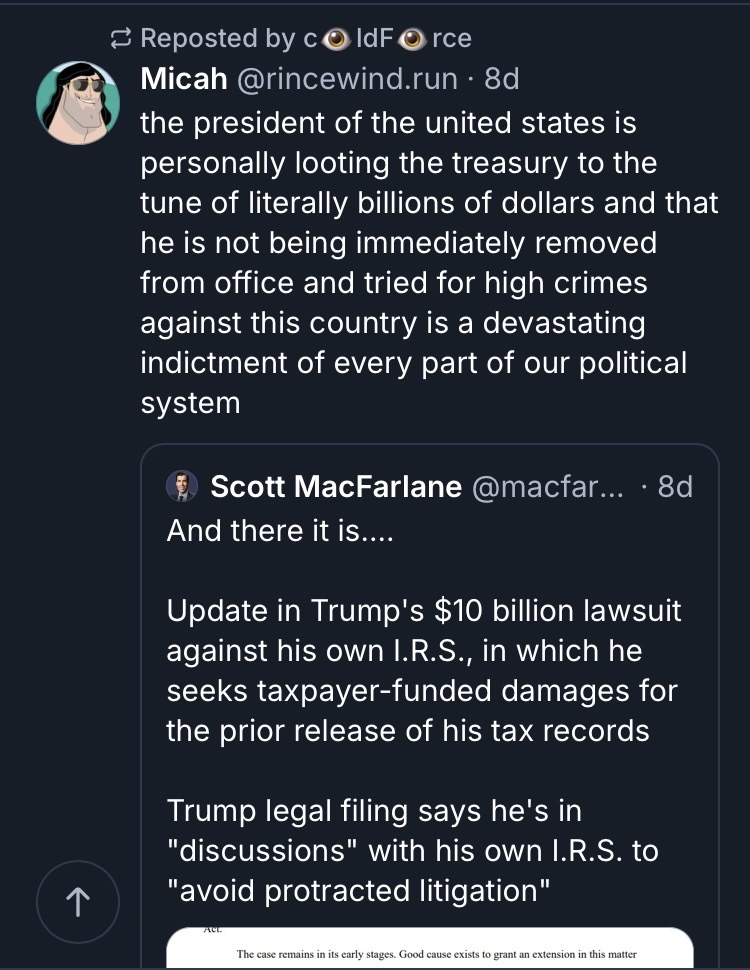Image resolution: width=750 pixels, height=970 pixels.
Task: Open Micah's profile avatar
Action: point(78,102)
